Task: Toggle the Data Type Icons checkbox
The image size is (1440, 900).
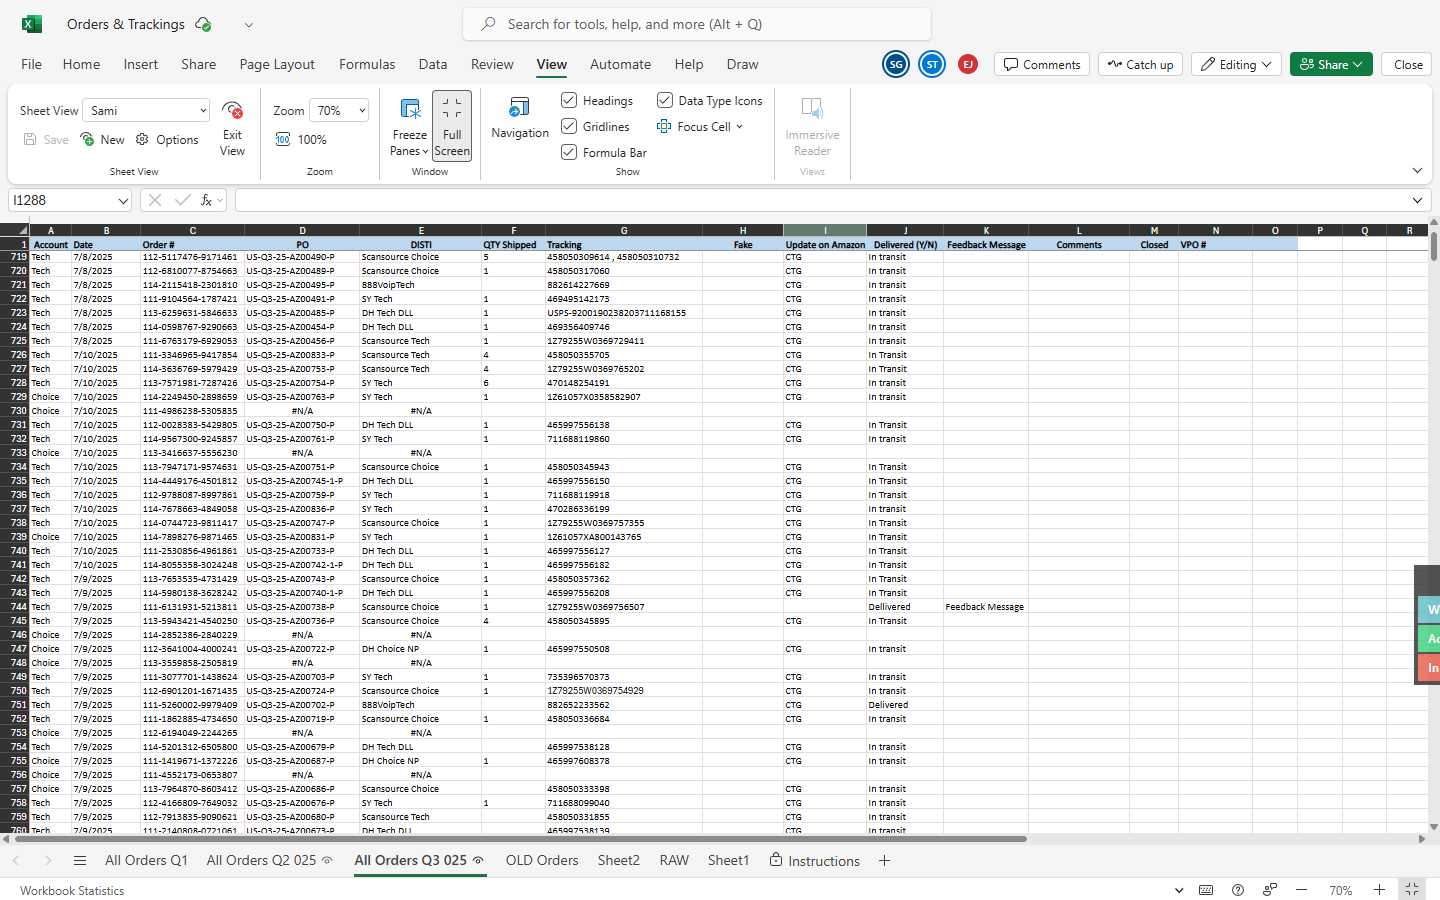Action: pyautogui.click(x=664, y=100)
